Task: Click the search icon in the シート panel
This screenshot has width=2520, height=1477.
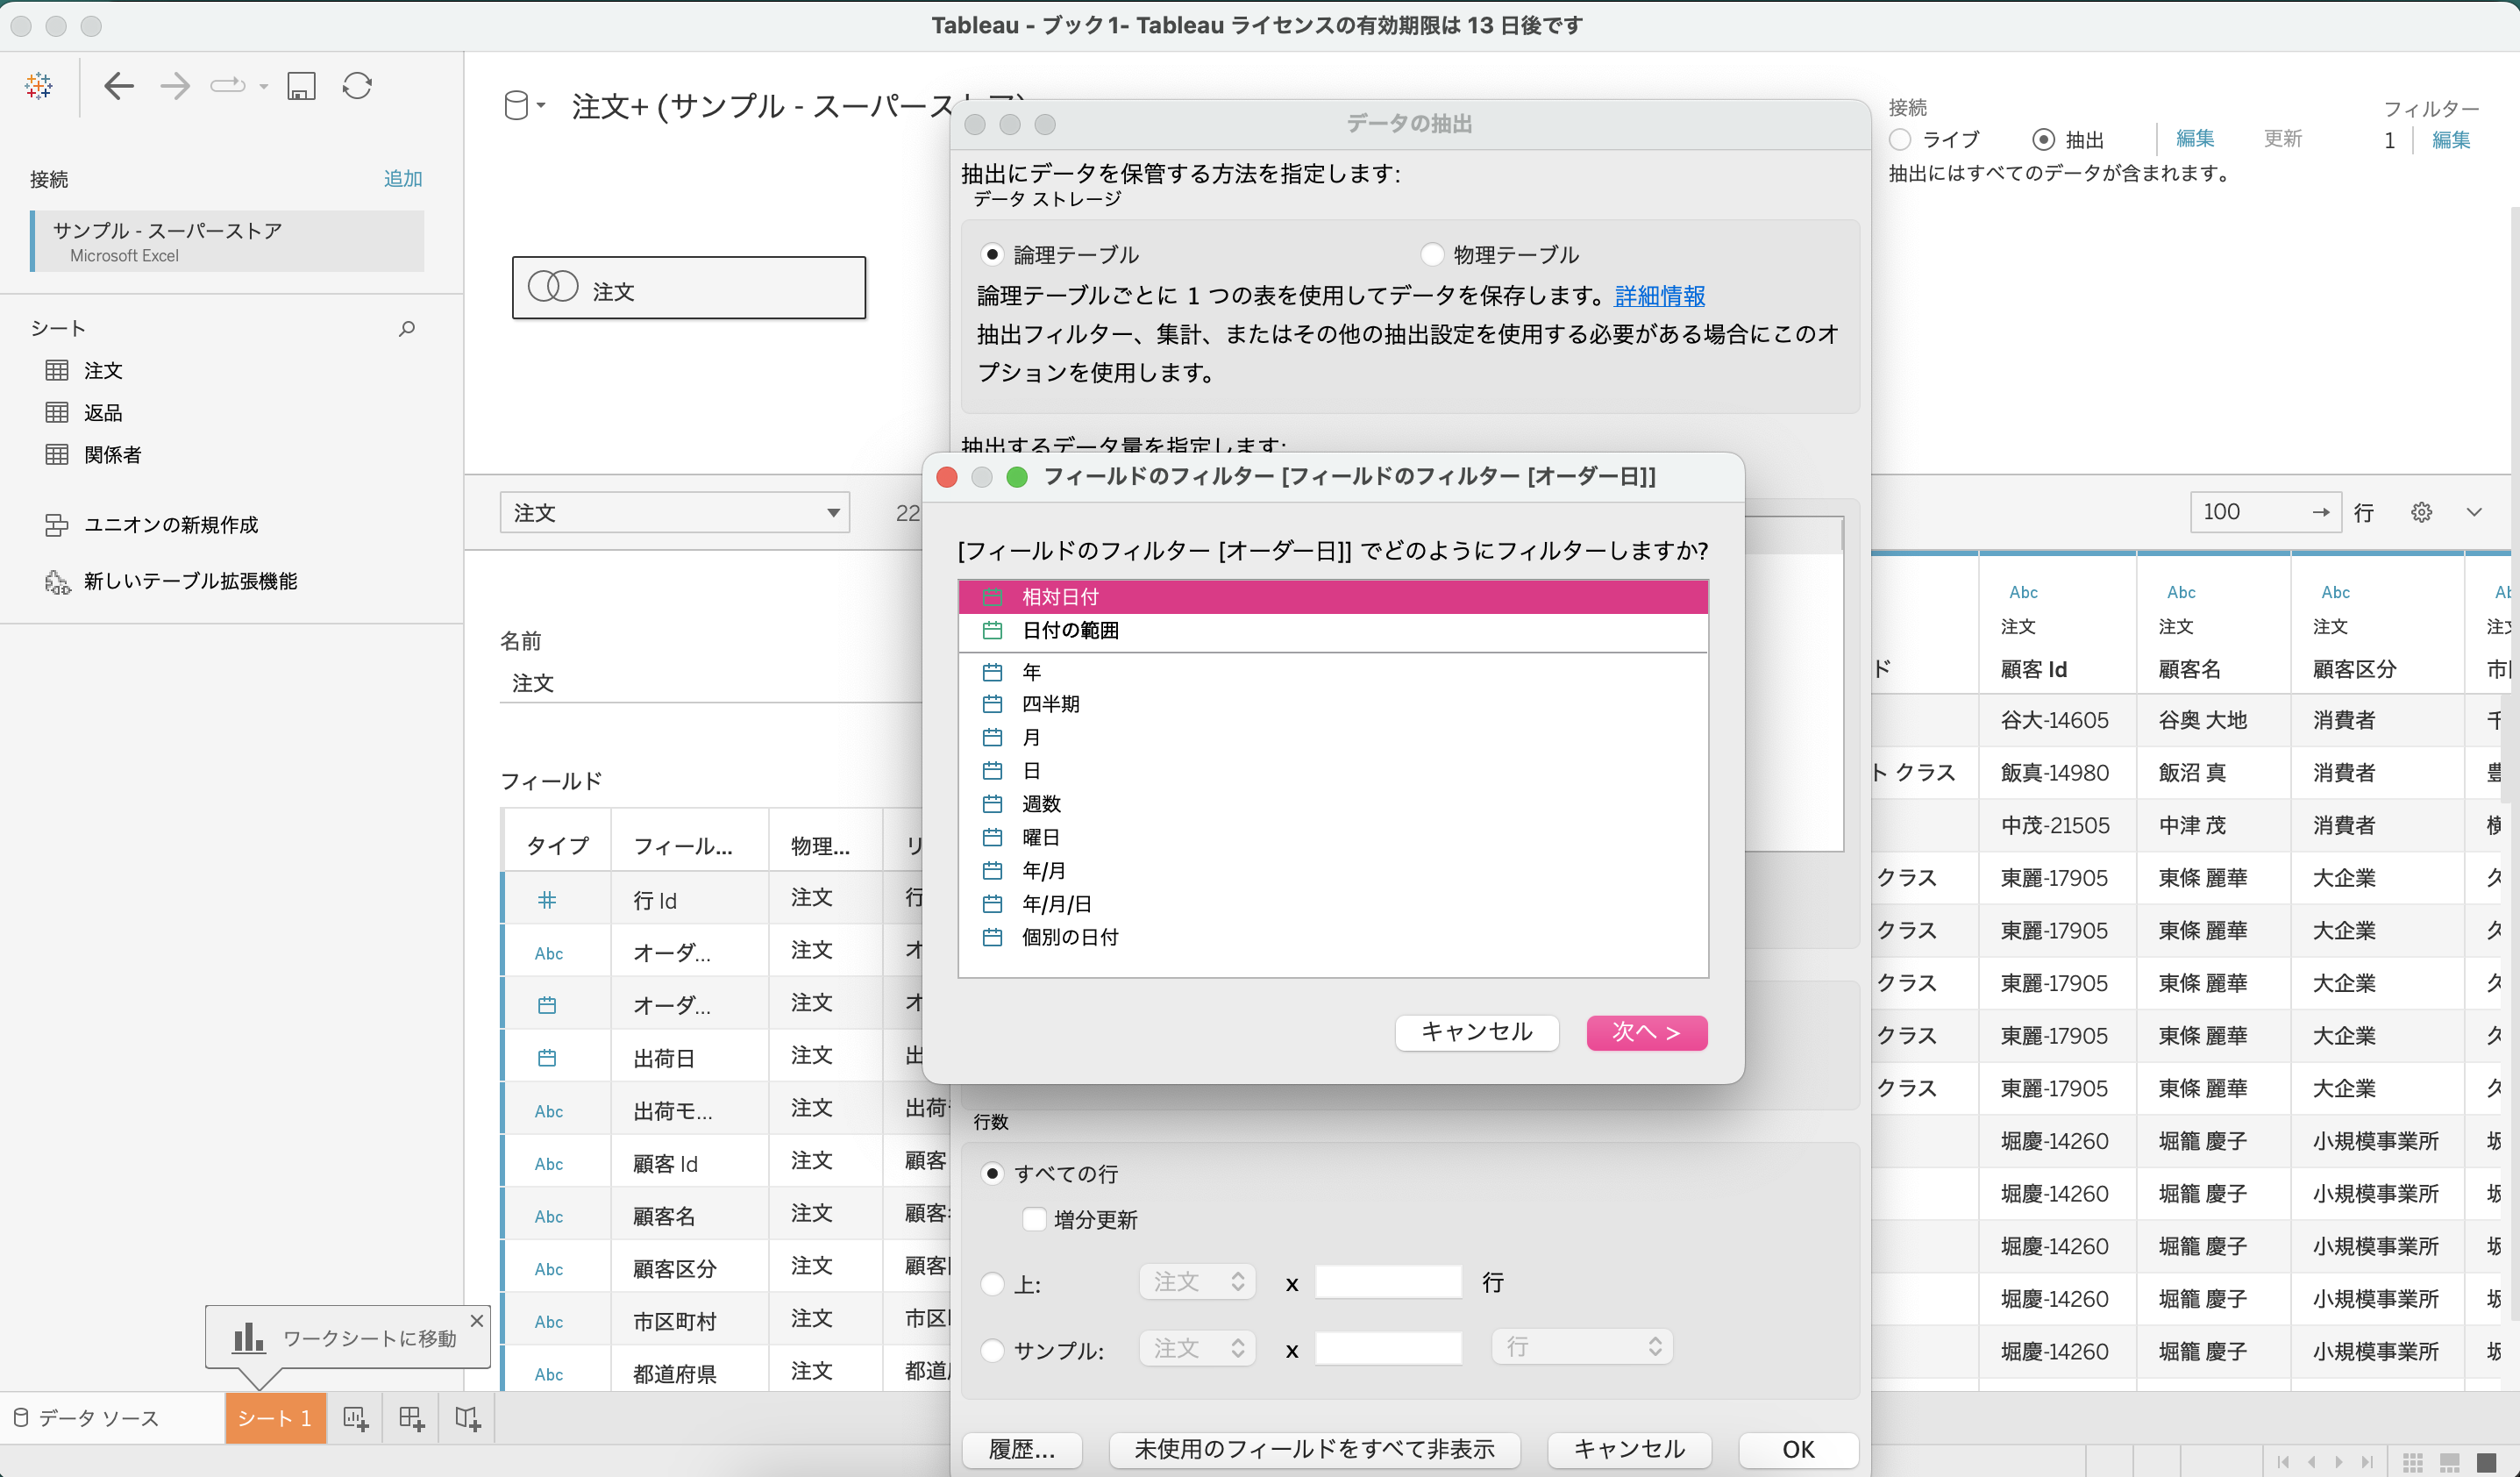Action: click(x=407, y=328)
